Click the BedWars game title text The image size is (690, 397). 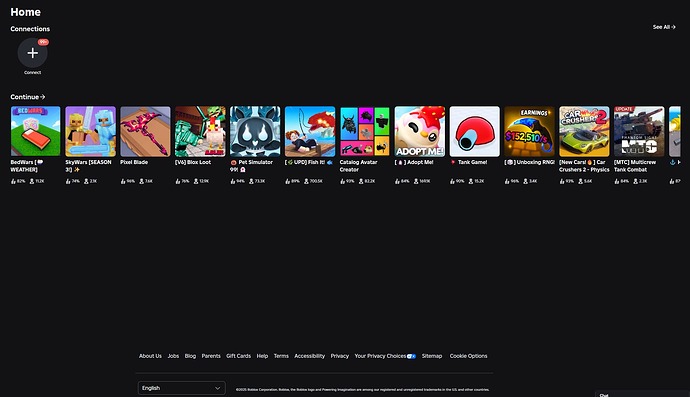click(26, 166)
